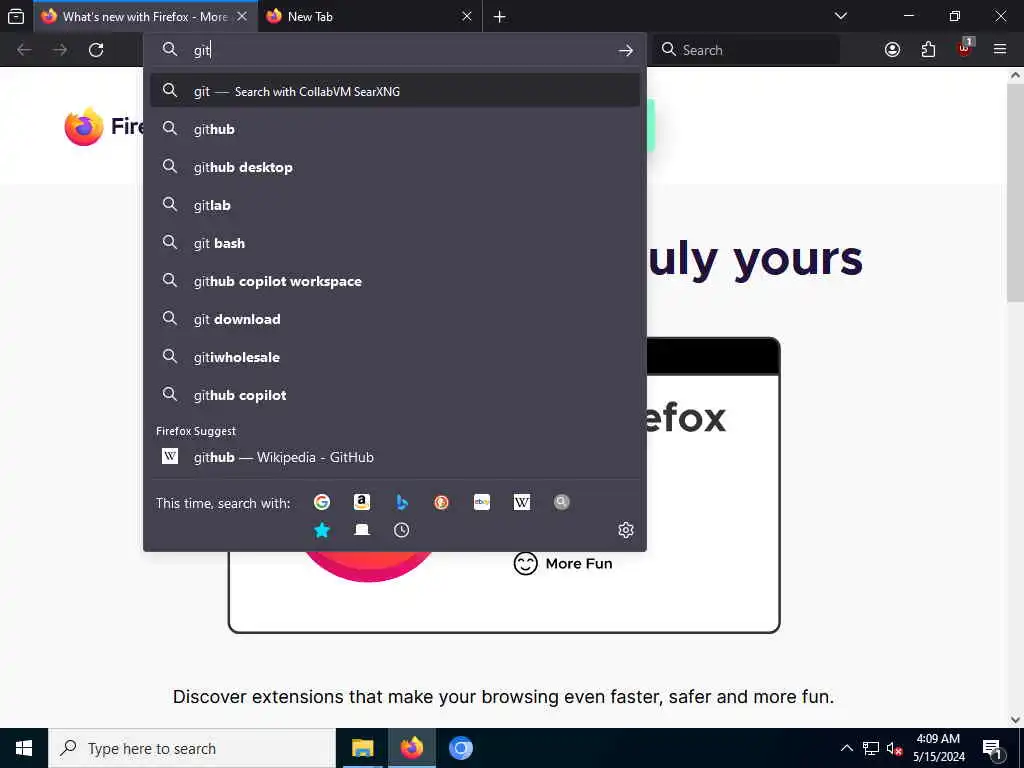The image size is (1024, 768).
Task: Click the taskbar 'Type here to search' box
Action: coord(192,748)
